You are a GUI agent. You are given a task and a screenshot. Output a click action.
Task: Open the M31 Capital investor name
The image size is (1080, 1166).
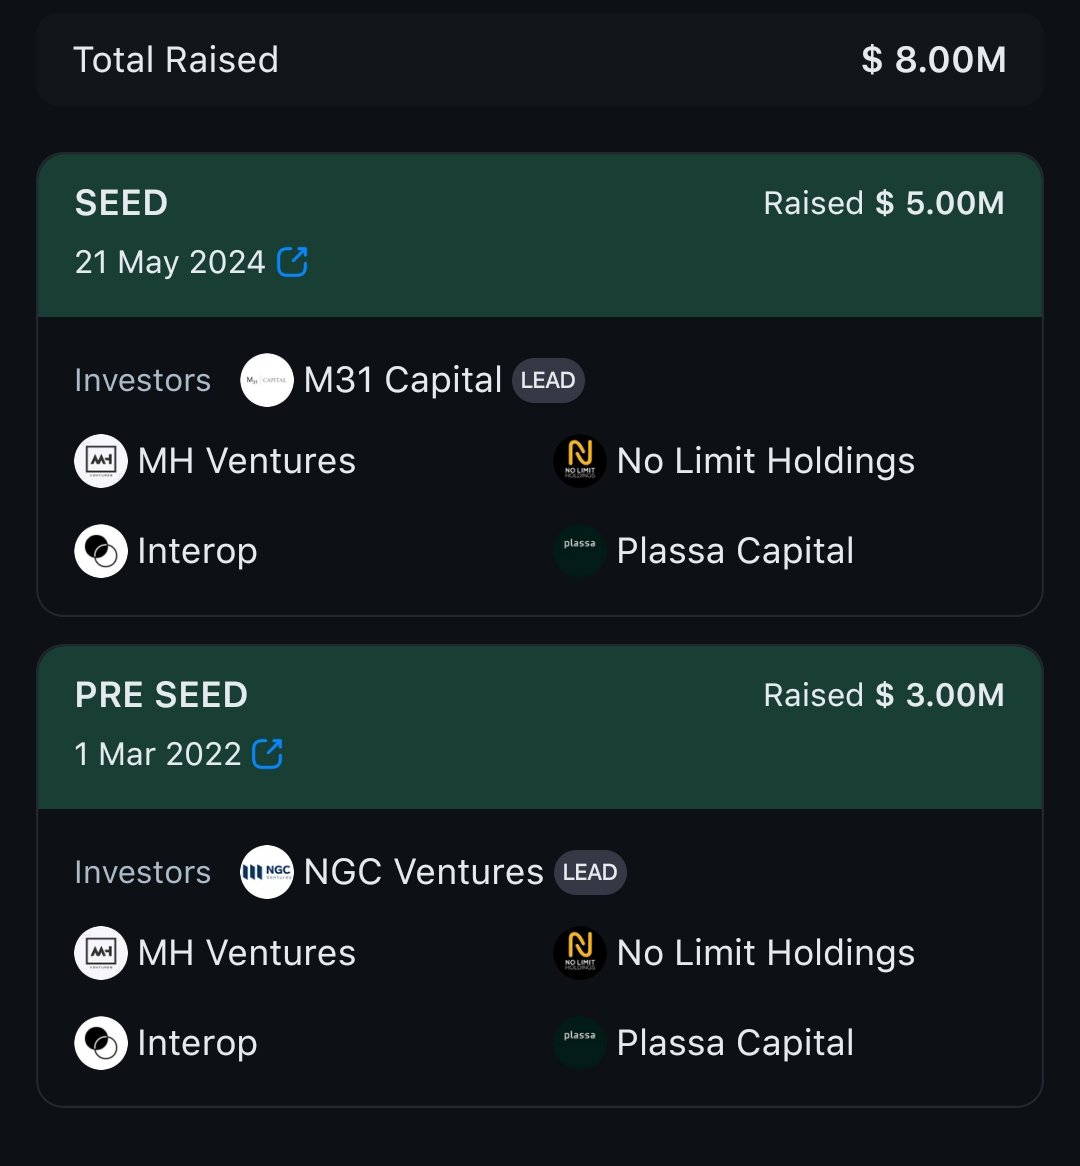point(402,380)
